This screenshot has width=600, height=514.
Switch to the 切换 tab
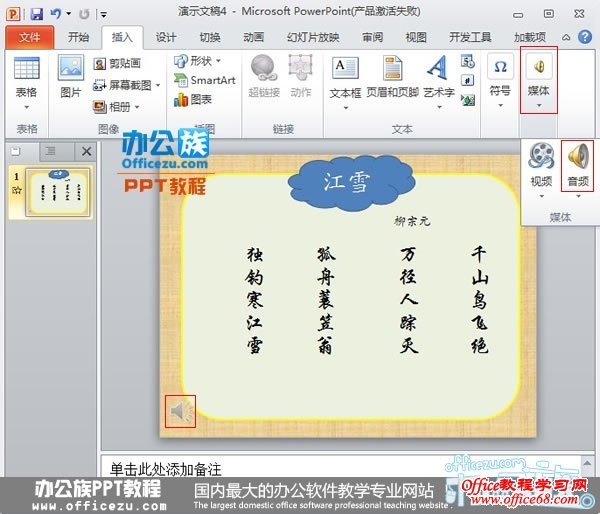pyautogui.click(x=210, y=37)
